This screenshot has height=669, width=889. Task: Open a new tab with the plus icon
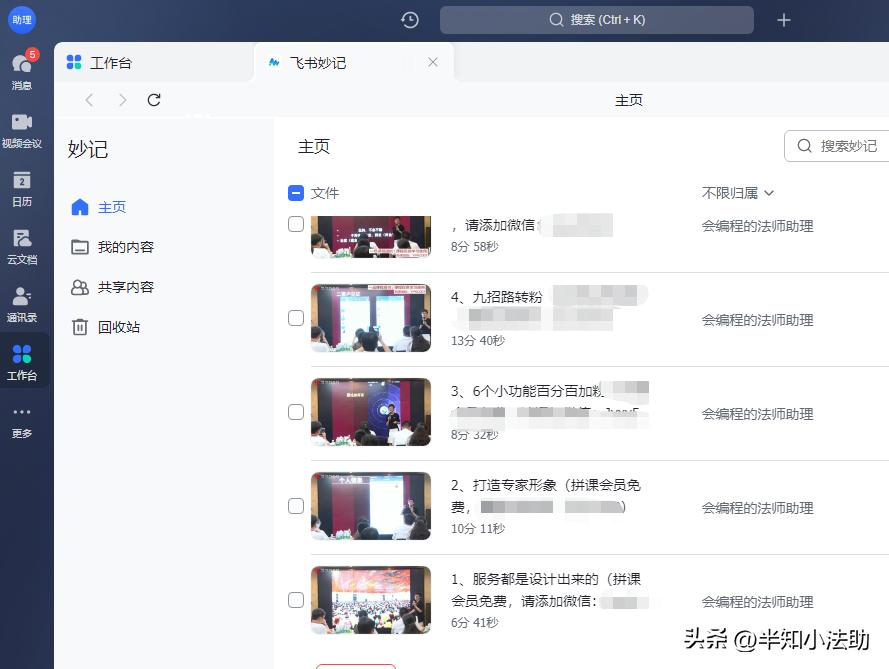pyautogui.click(x=784, y=19)
